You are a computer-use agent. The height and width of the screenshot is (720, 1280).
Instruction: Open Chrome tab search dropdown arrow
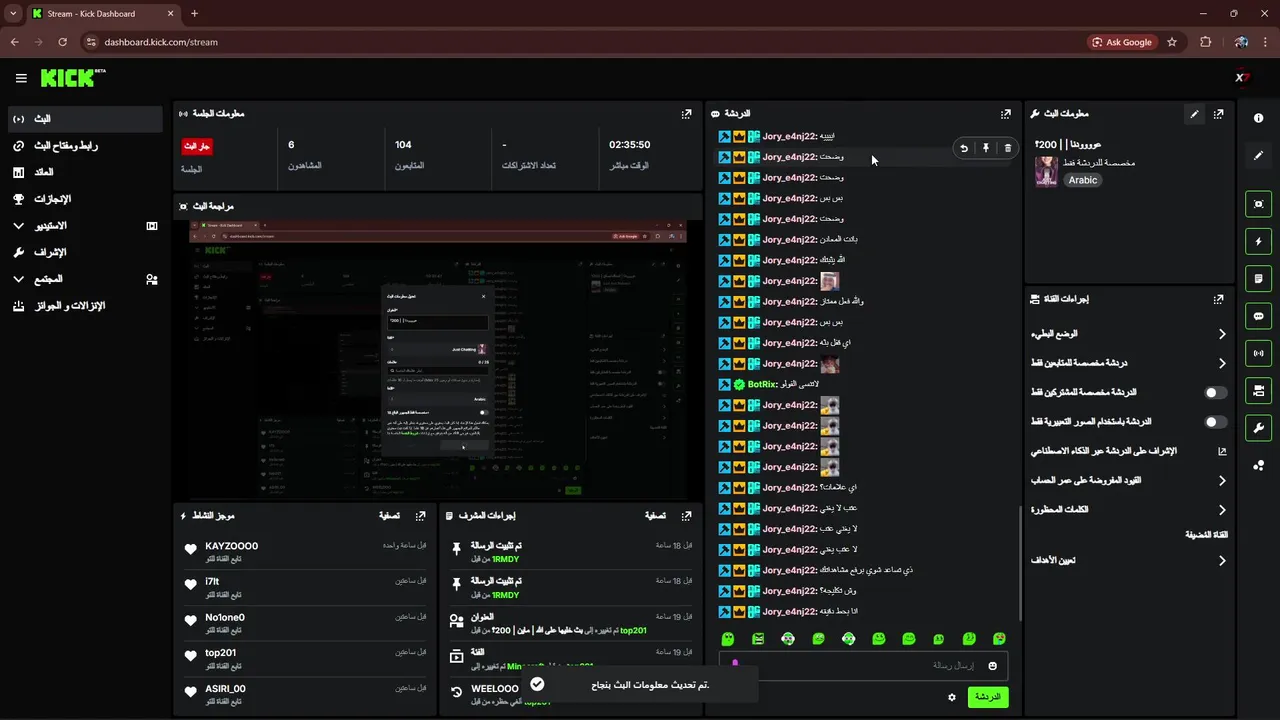coord(13,14)
